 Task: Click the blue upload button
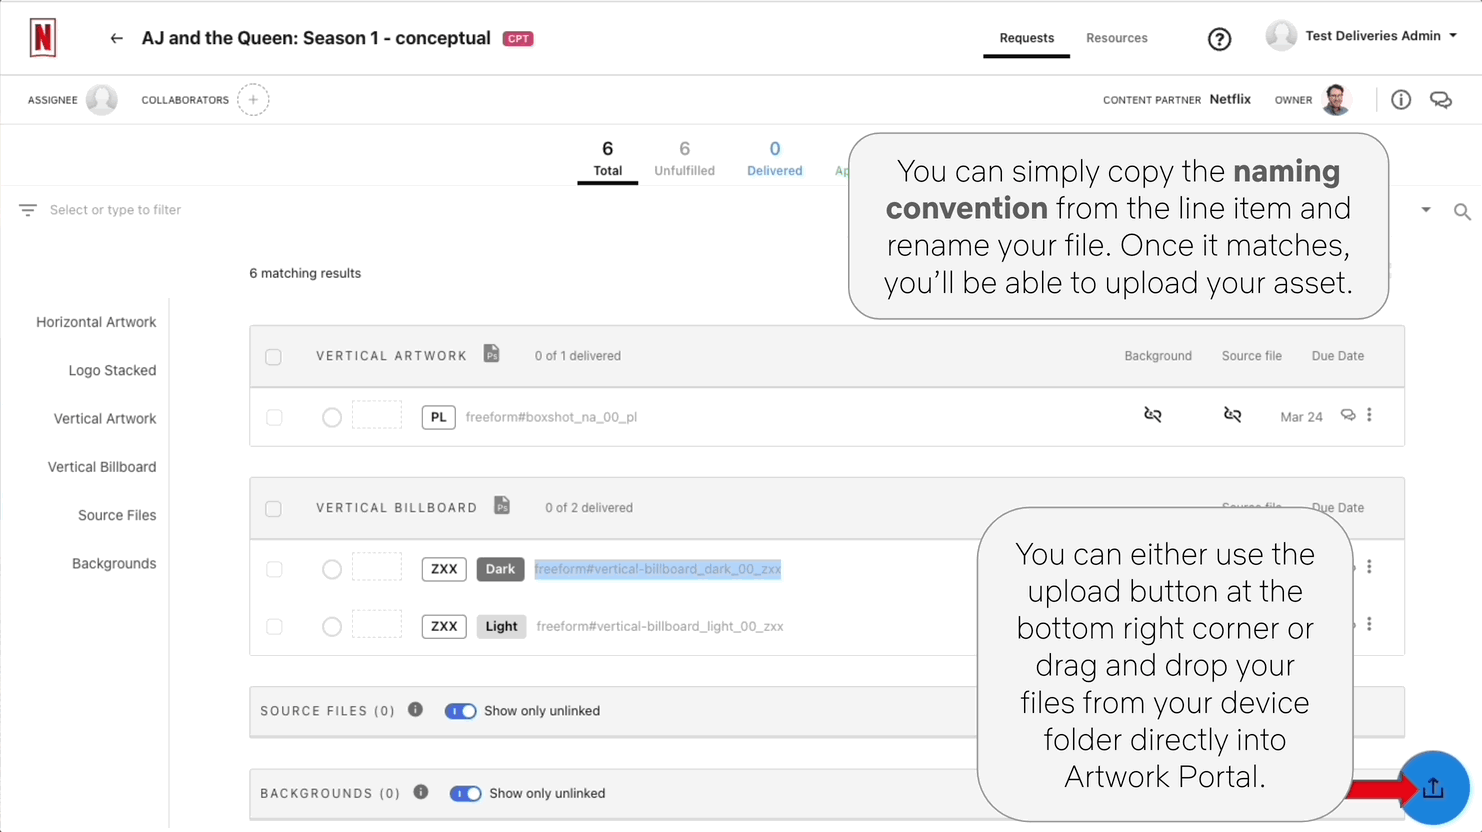coord(1432,788)
